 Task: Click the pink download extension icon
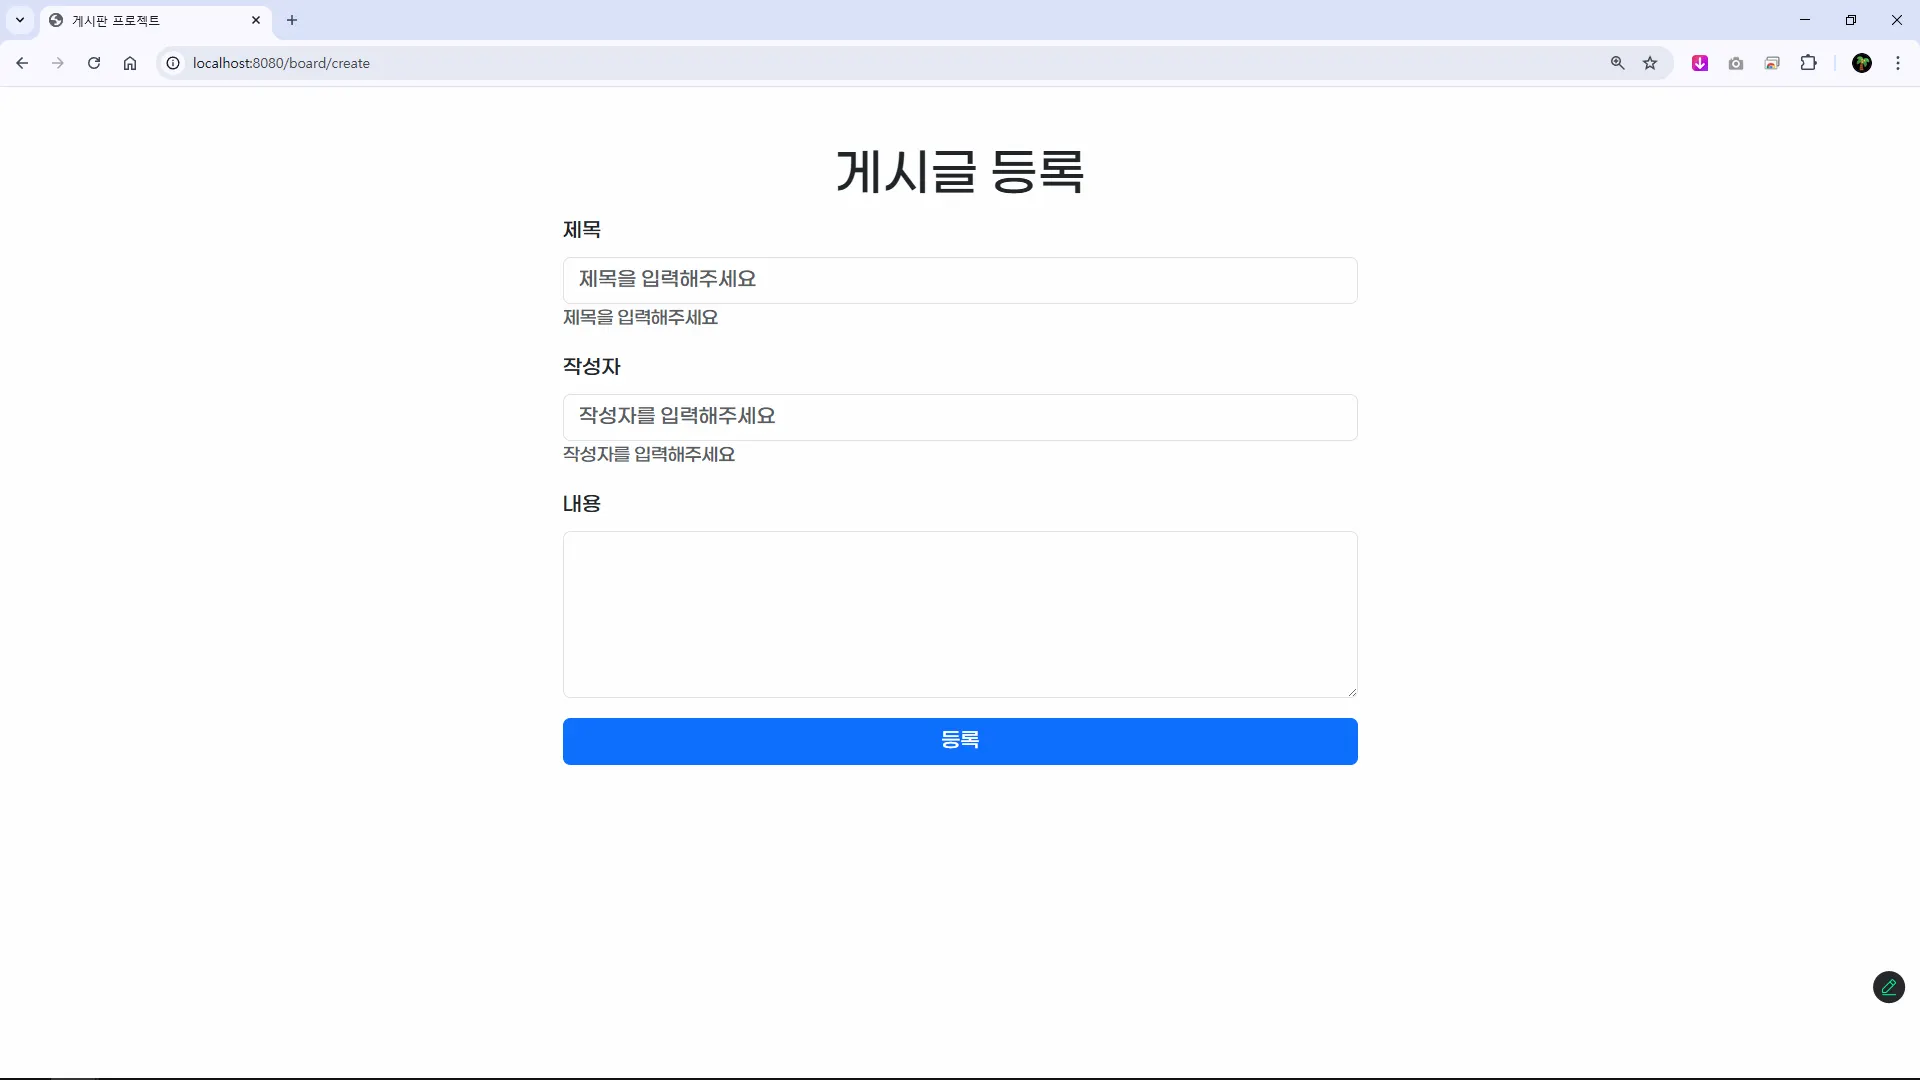(x=1700, y=63)
